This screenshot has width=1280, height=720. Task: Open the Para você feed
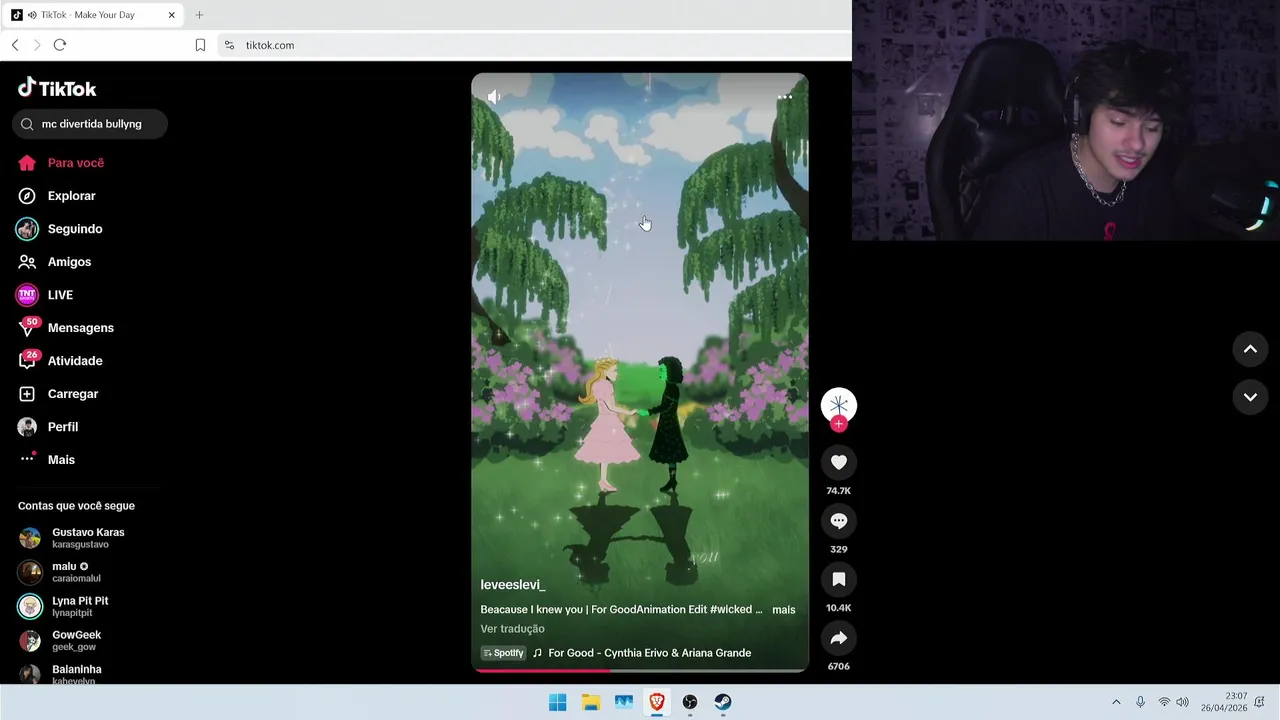(75, 163)
